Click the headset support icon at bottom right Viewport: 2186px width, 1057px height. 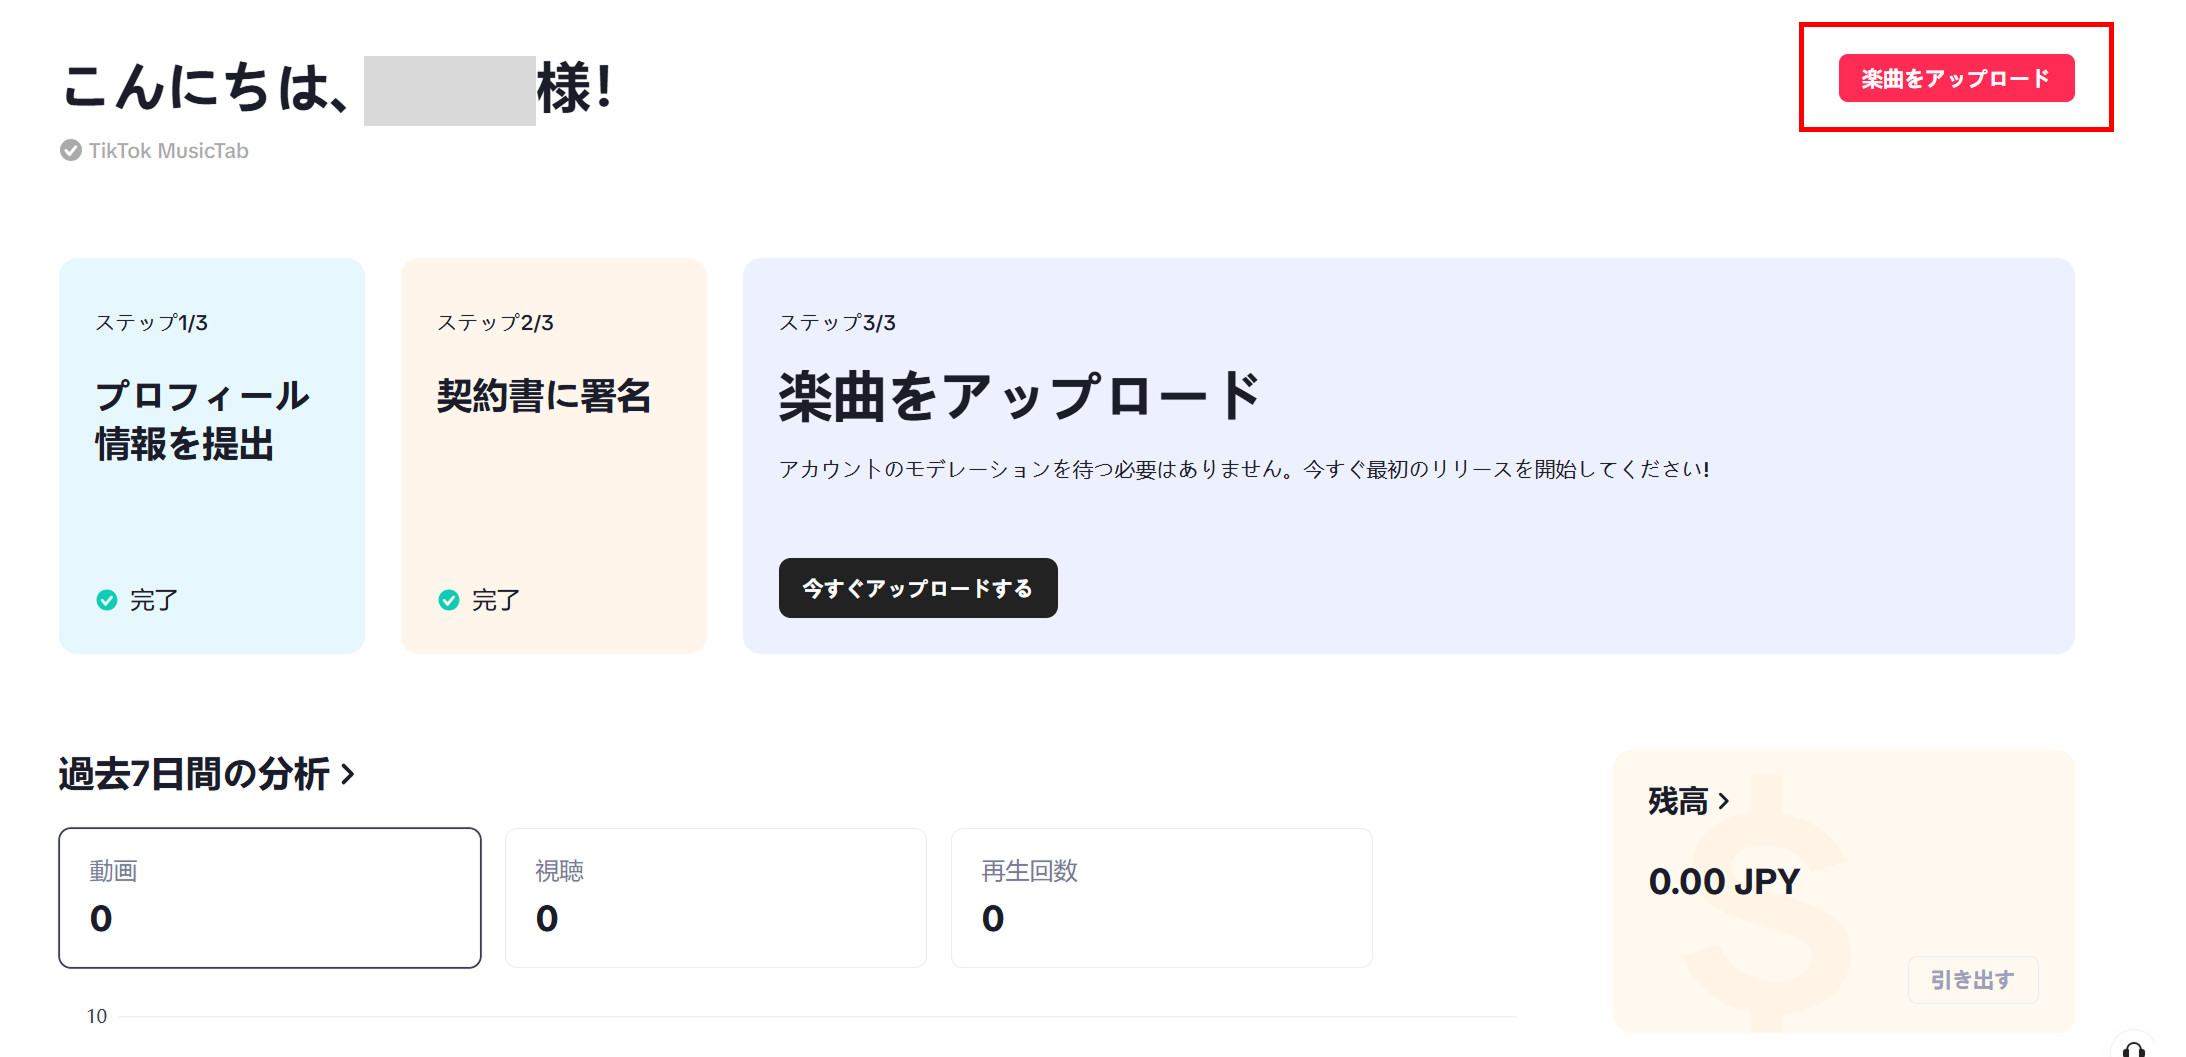click(2133, 1046)
